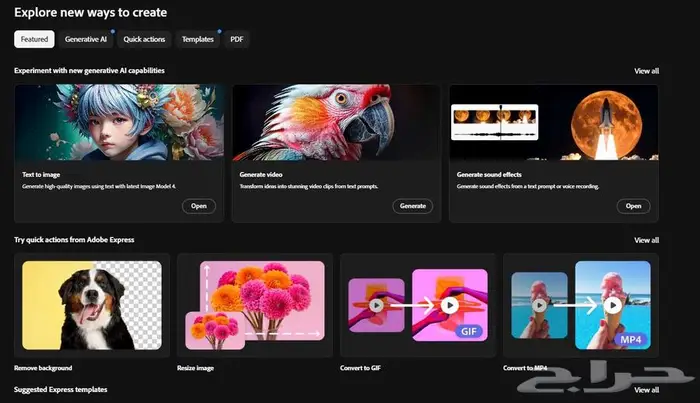Click the Generate sound effects title
The height and width of the screenshot is (403, 700).
click(x=489, y=175)
